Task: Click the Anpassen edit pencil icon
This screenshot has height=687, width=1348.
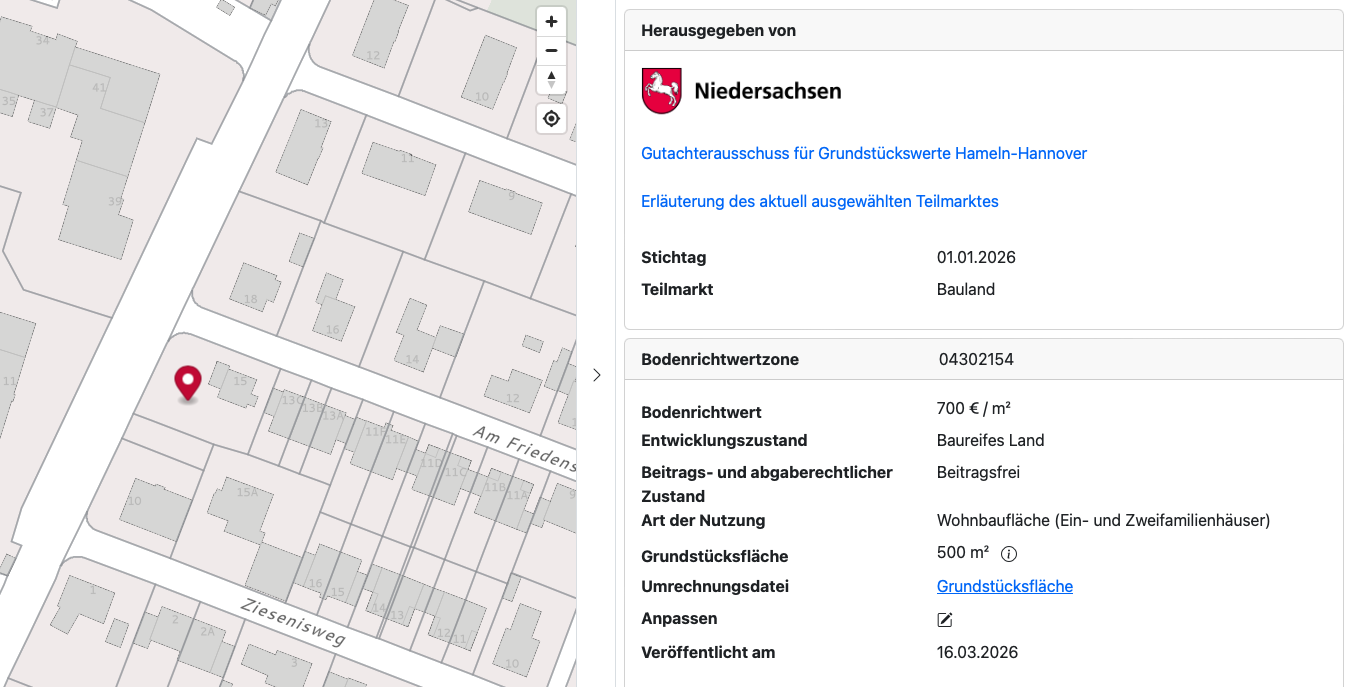Action: coord(945,620)
